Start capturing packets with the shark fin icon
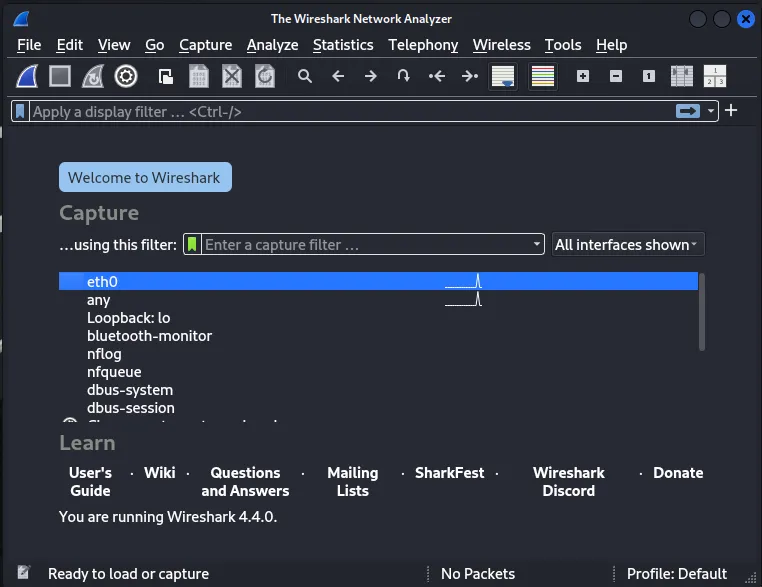The height and width of the screenshot is (587, 762). click(x=30, y=76)
